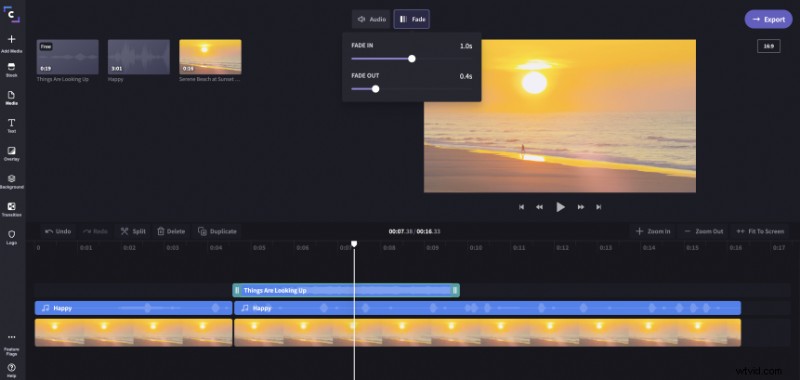This screenshot has width=800, height=380.
Task: Undo the last action
Action: [58, 231]
